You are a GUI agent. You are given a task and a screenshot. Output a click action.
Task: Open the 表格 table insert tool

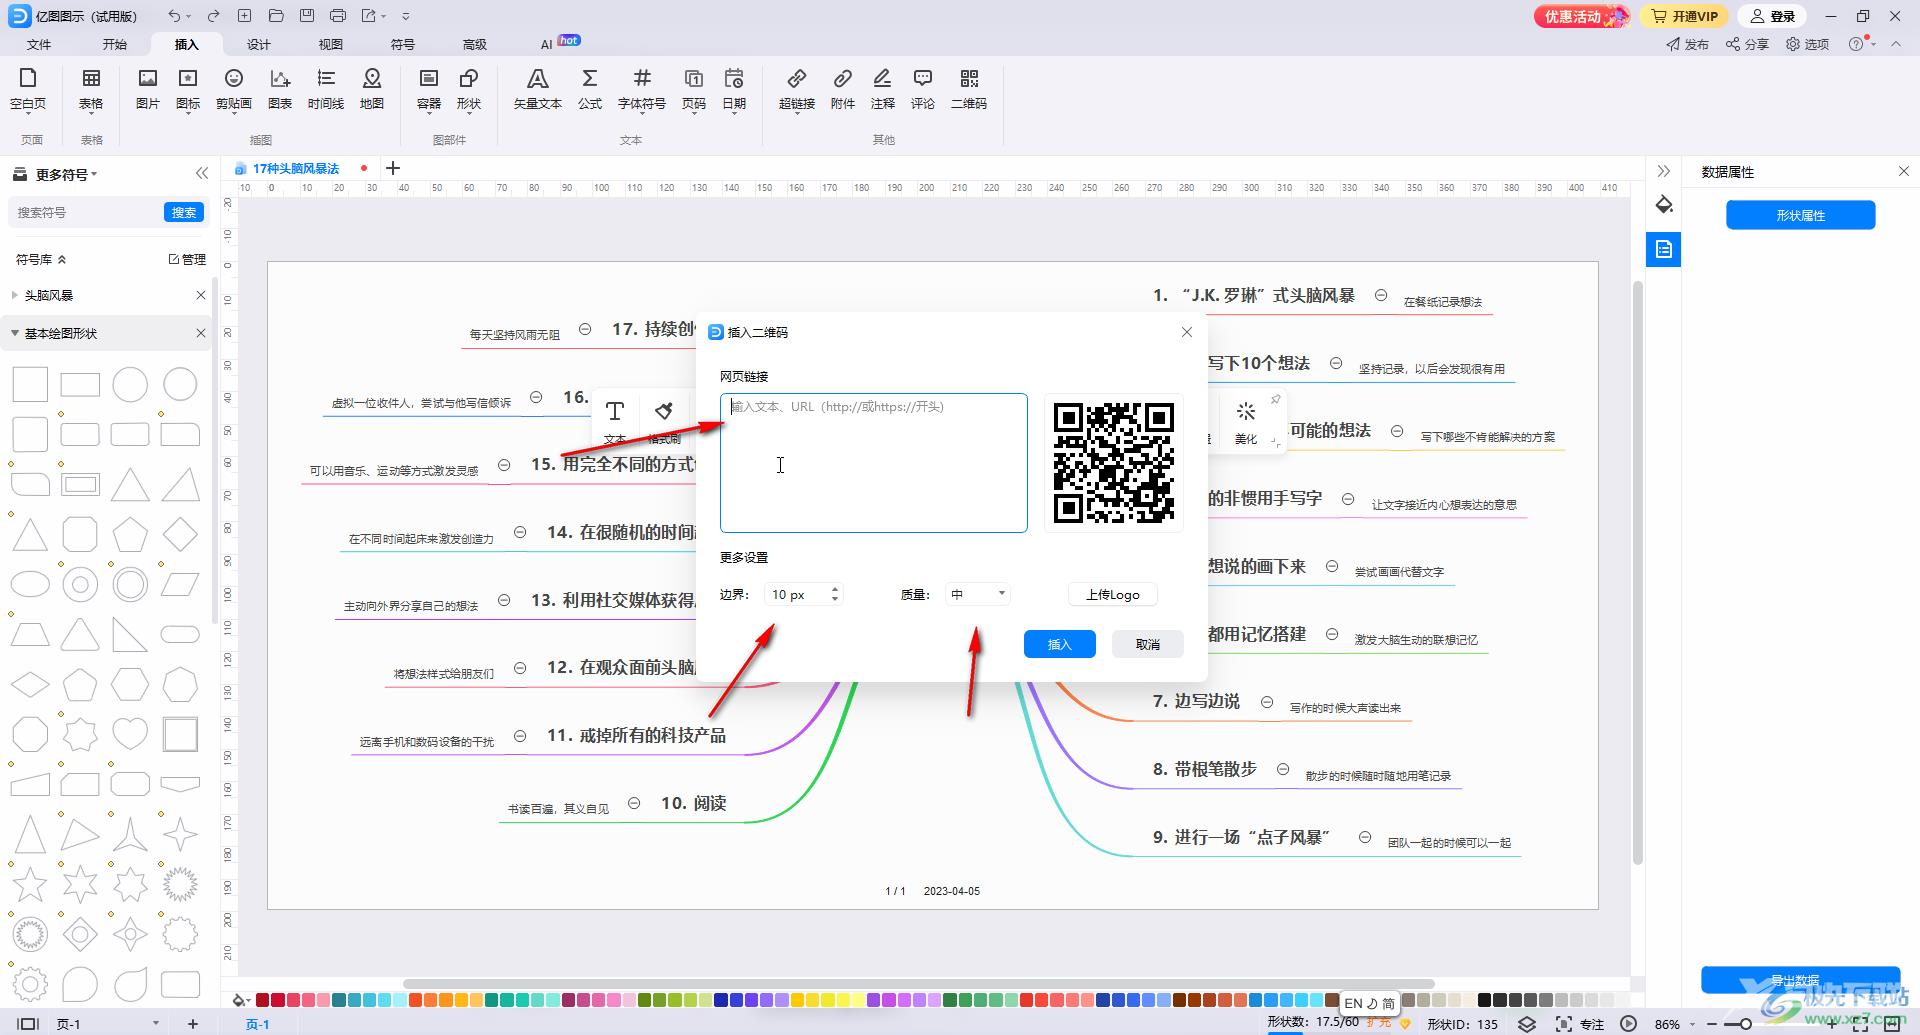click(91, 89)
